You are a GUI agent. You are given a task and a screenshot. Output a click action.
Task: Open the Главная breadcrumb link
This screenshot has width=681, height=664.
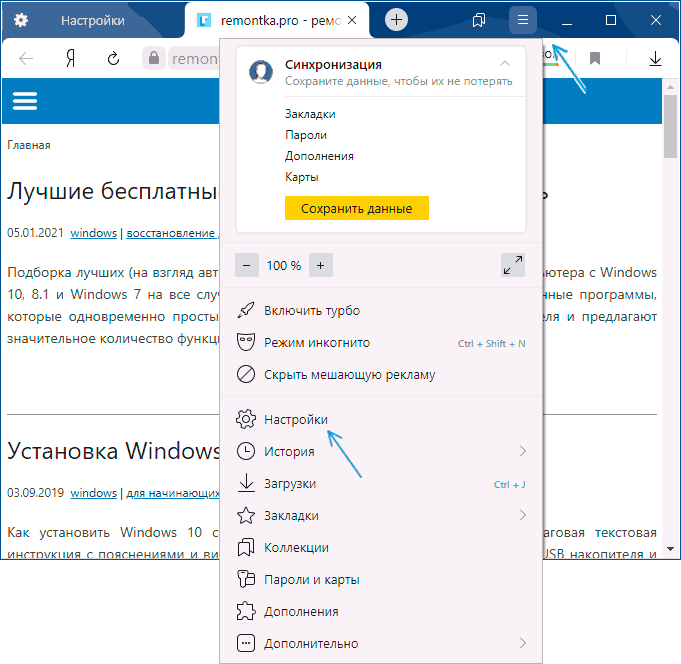(29, 145)
